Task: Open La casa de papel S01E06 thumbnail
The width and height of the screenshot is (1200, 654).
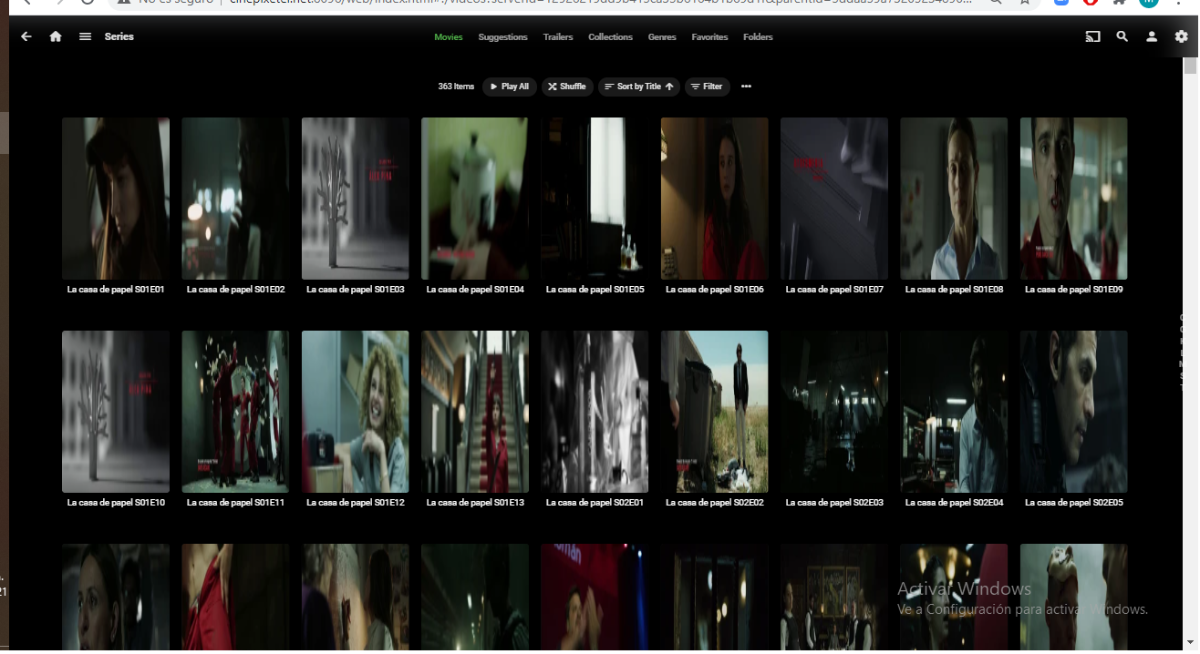Action: coord(715,198)
